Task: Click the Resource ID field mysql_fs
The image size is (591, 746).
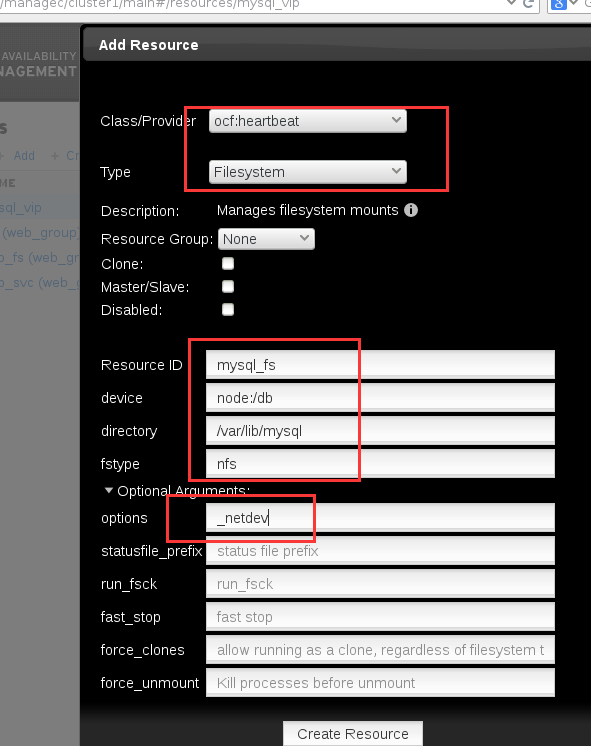Action: 380,365
